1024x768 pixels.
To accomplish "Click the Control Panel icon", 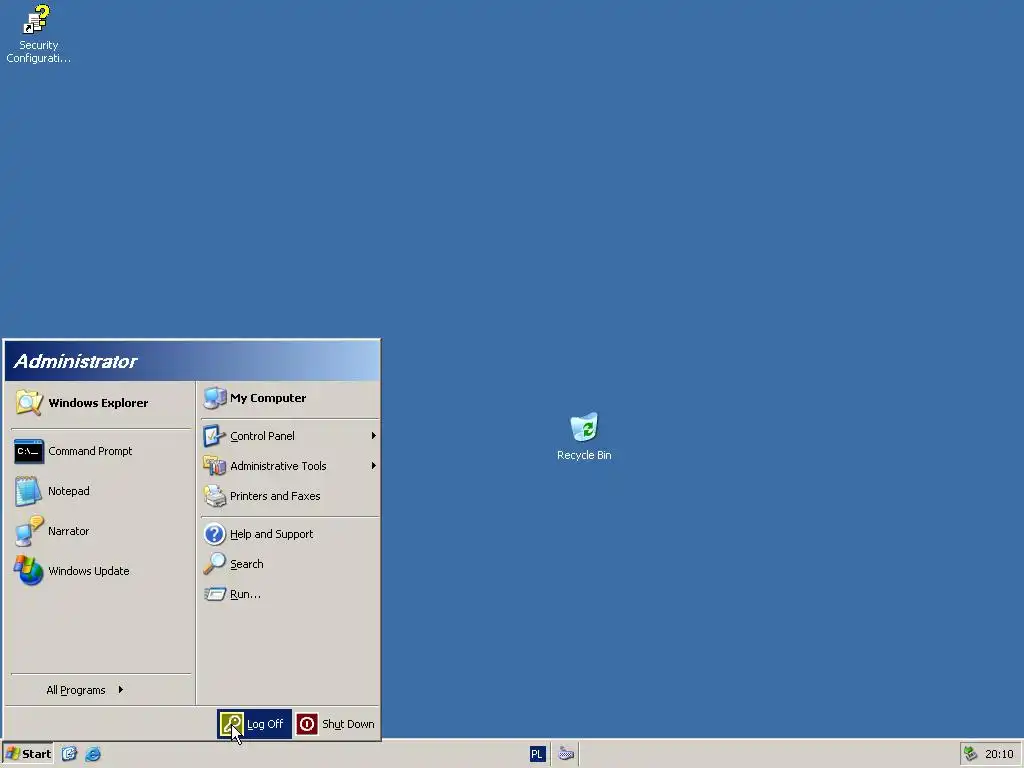I will (x=214, y=436).
